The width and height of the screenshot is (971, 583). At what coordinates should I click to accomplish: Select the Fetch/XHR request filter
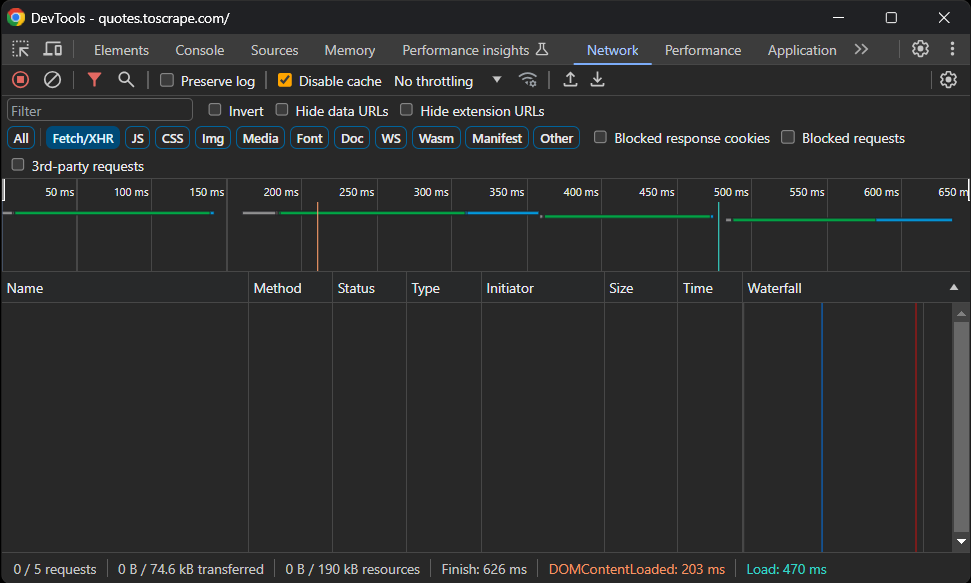pyautogui.click(x=82, y=138)
